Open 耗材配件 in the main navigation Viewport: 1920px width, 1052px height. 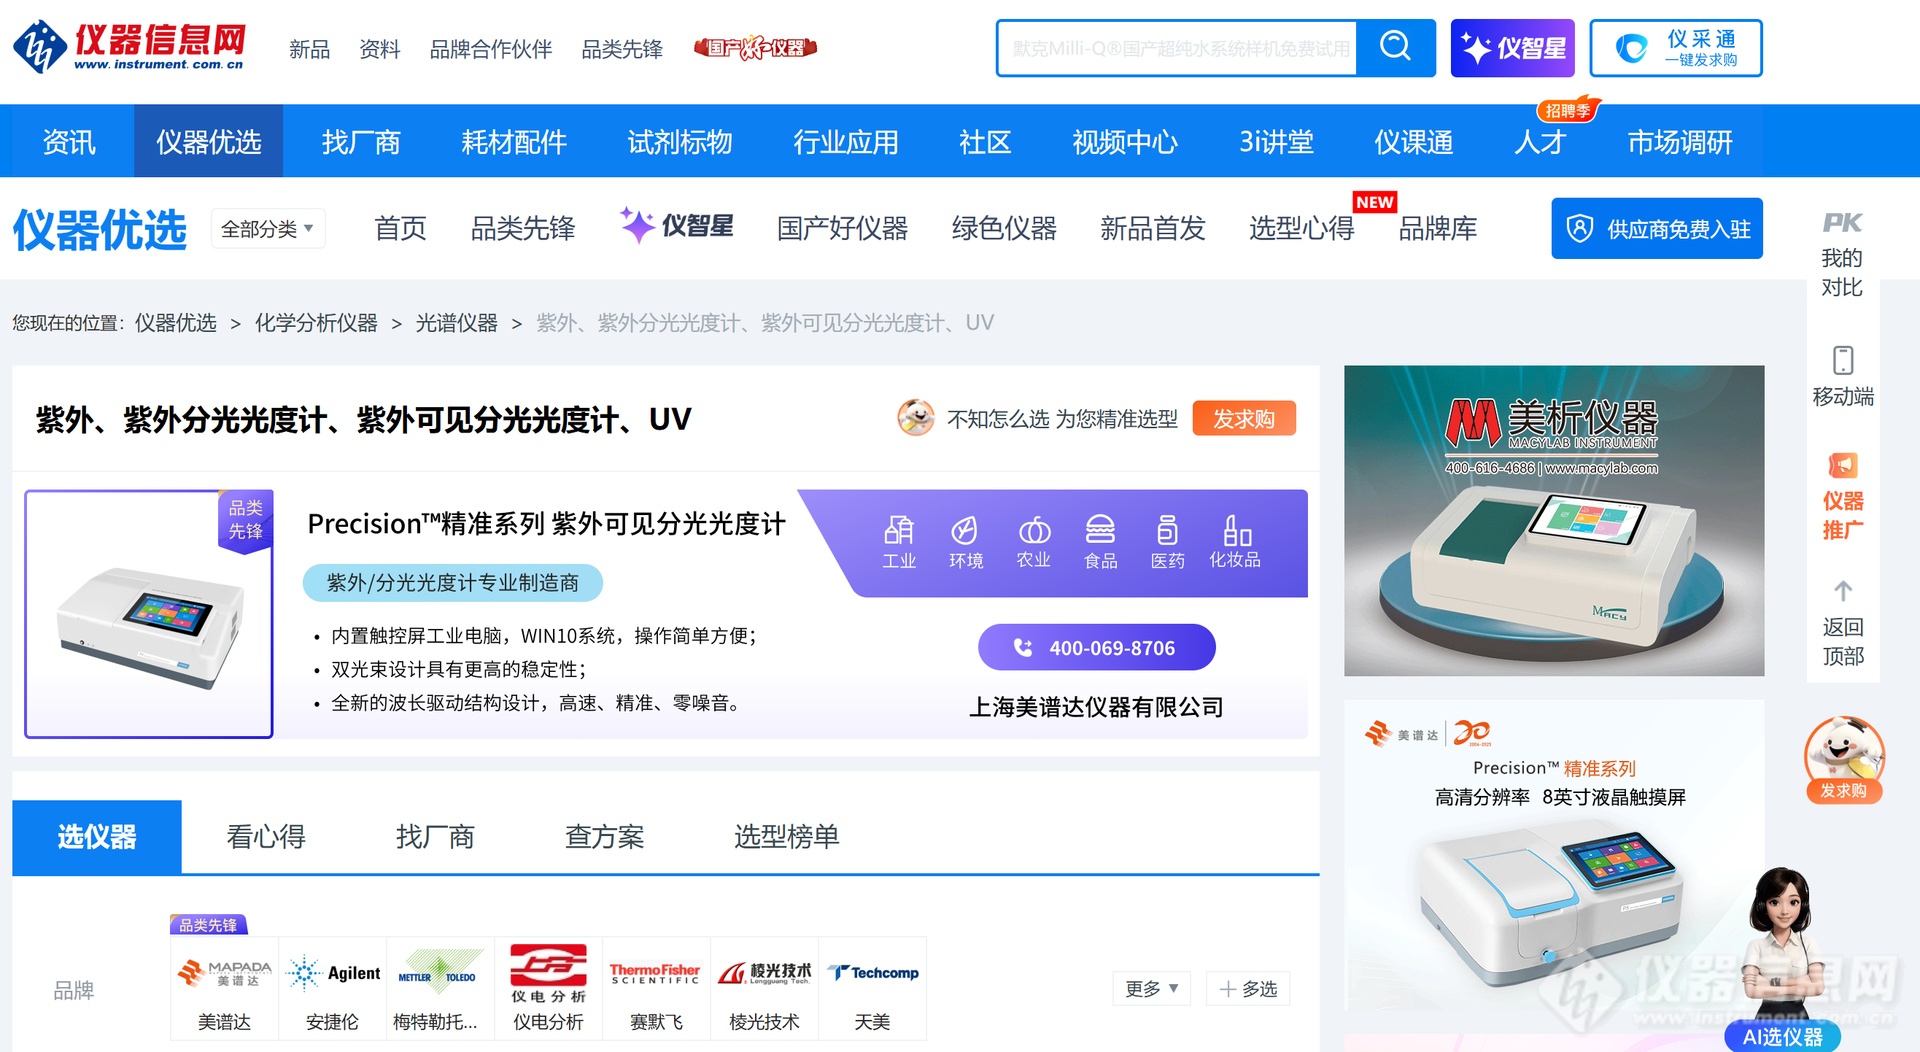(x=513, y=142)
